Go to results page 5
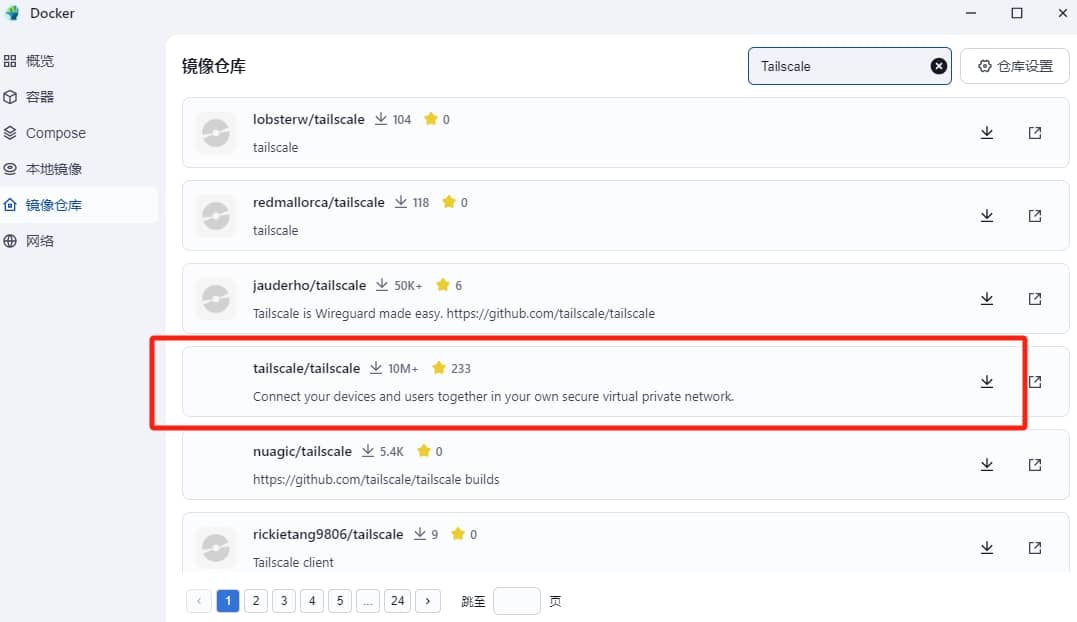This screenshot has height=622, width=1077. 340,601
